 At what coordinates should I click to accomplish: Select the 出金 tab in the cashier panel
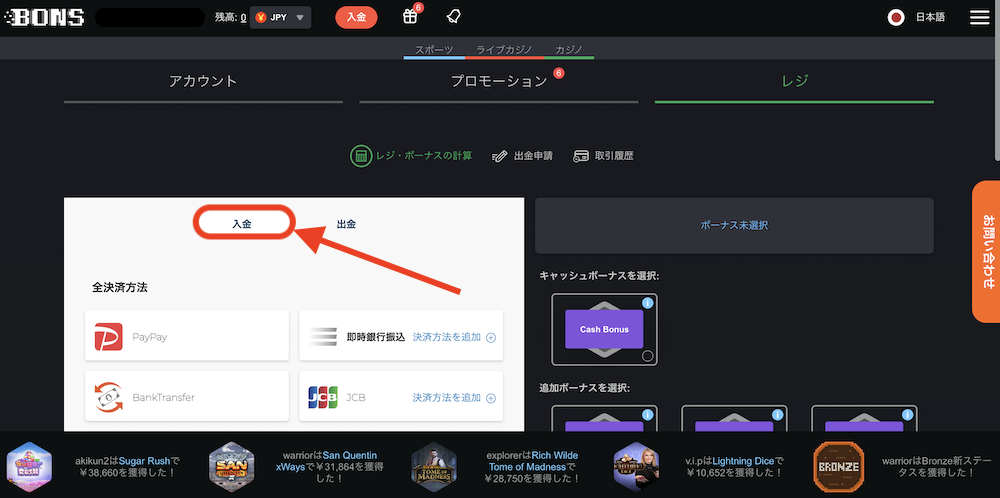346,224
